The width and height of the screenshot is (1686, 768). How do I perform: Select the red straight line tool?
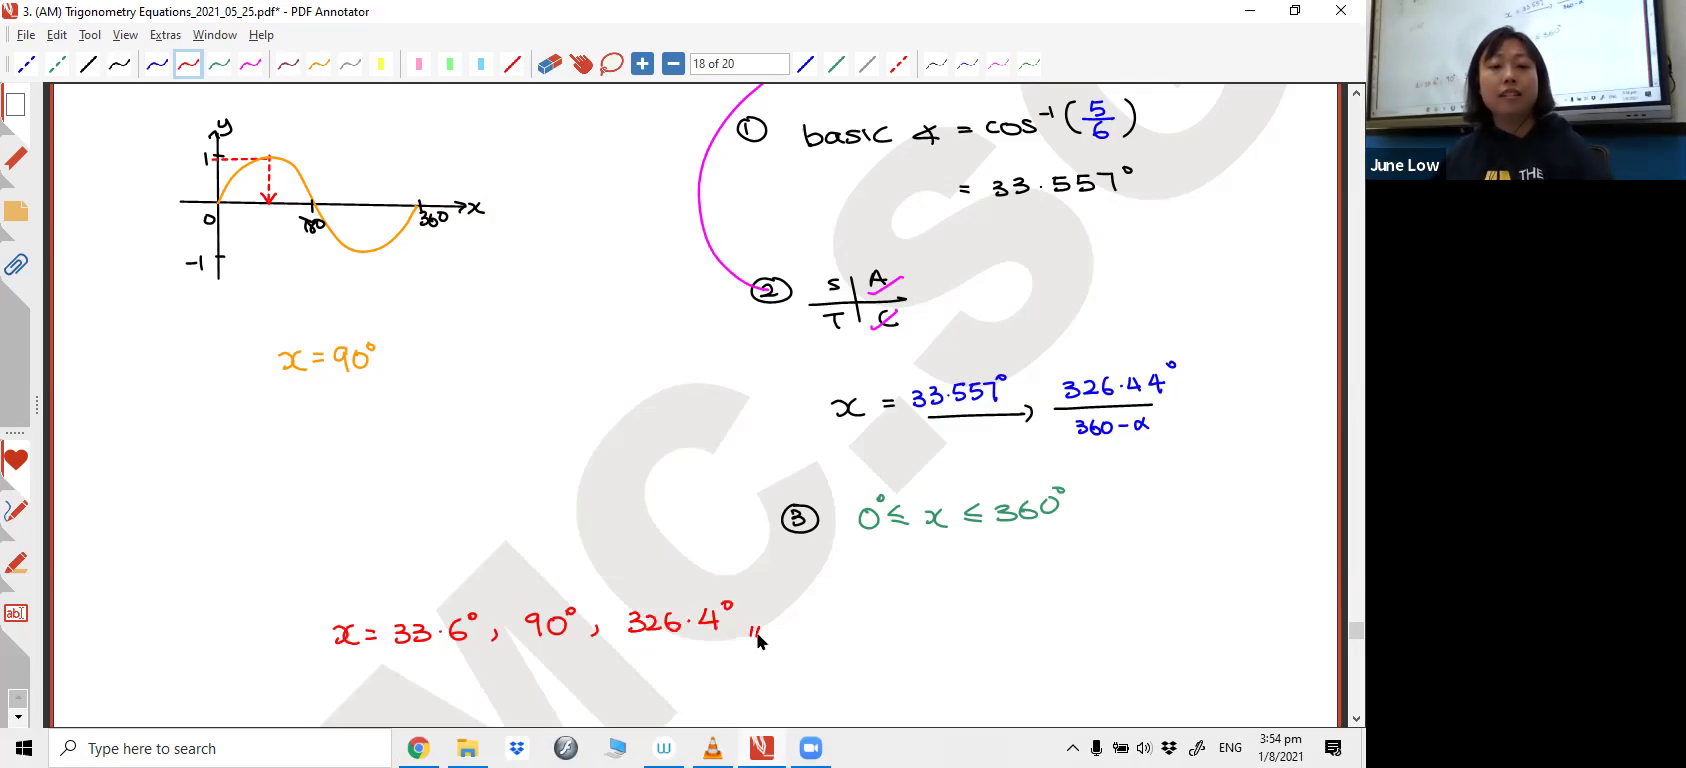[512, 64]
